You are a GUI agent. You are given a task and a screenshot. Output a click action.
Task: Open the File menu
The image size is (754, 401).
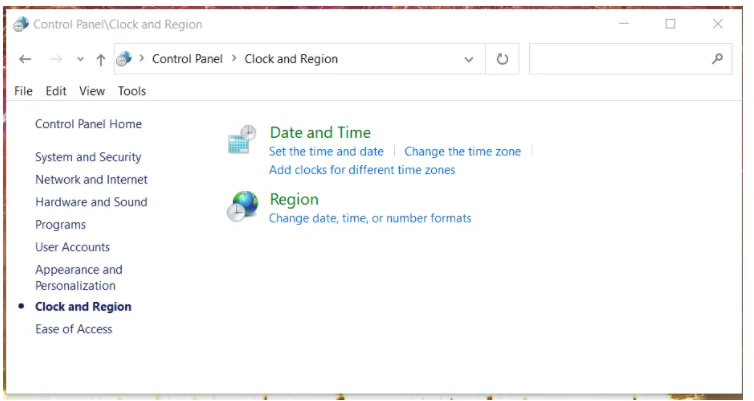coord(24,91)
